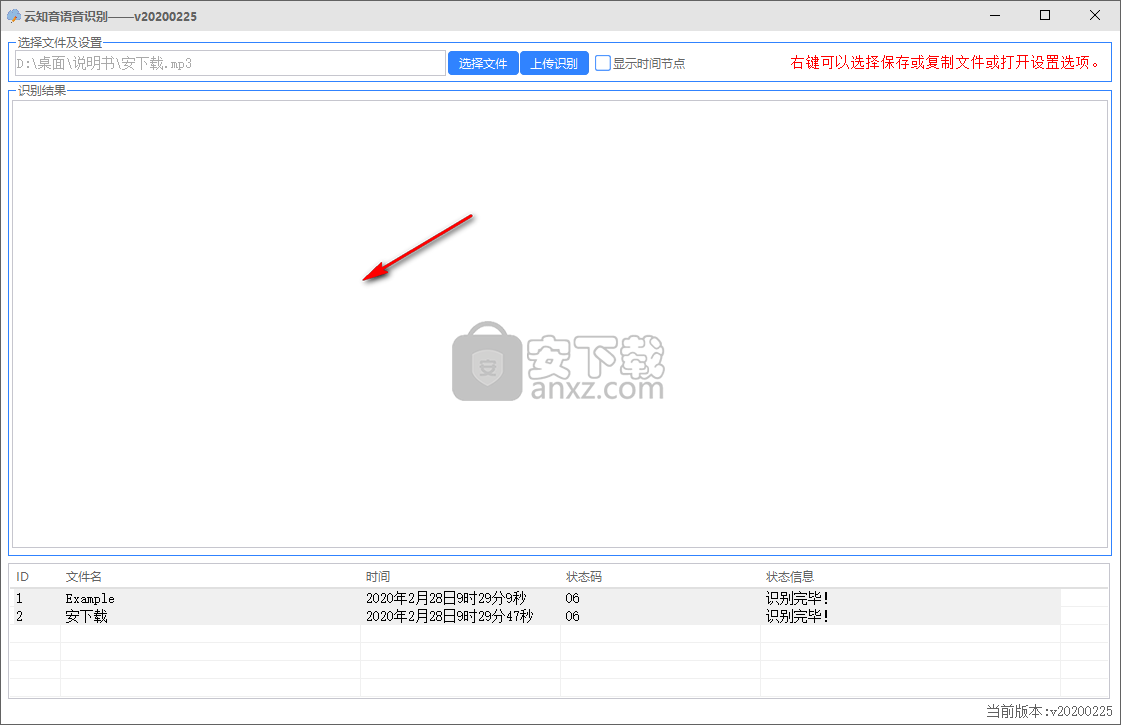
Task: Click status code 06 in 安下载 row
Action: (x=572, y=616)
